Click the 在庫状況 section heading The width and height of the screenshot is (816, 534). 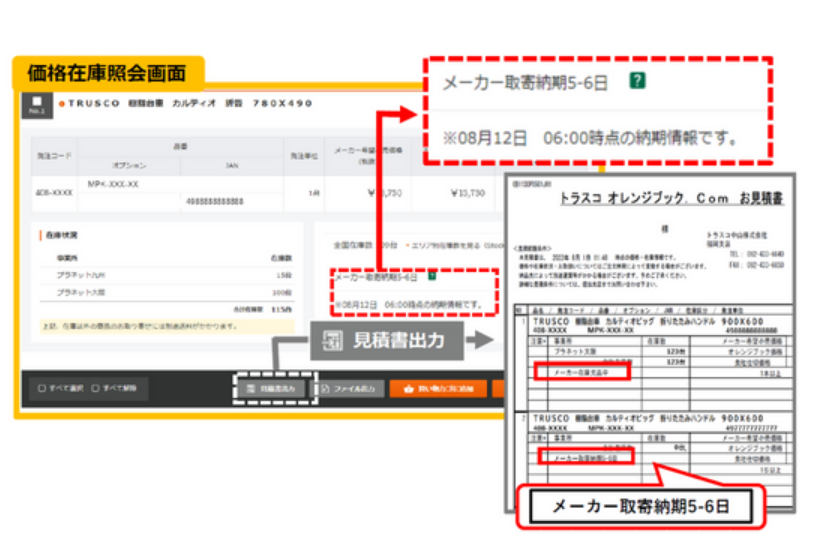[61, 235]
